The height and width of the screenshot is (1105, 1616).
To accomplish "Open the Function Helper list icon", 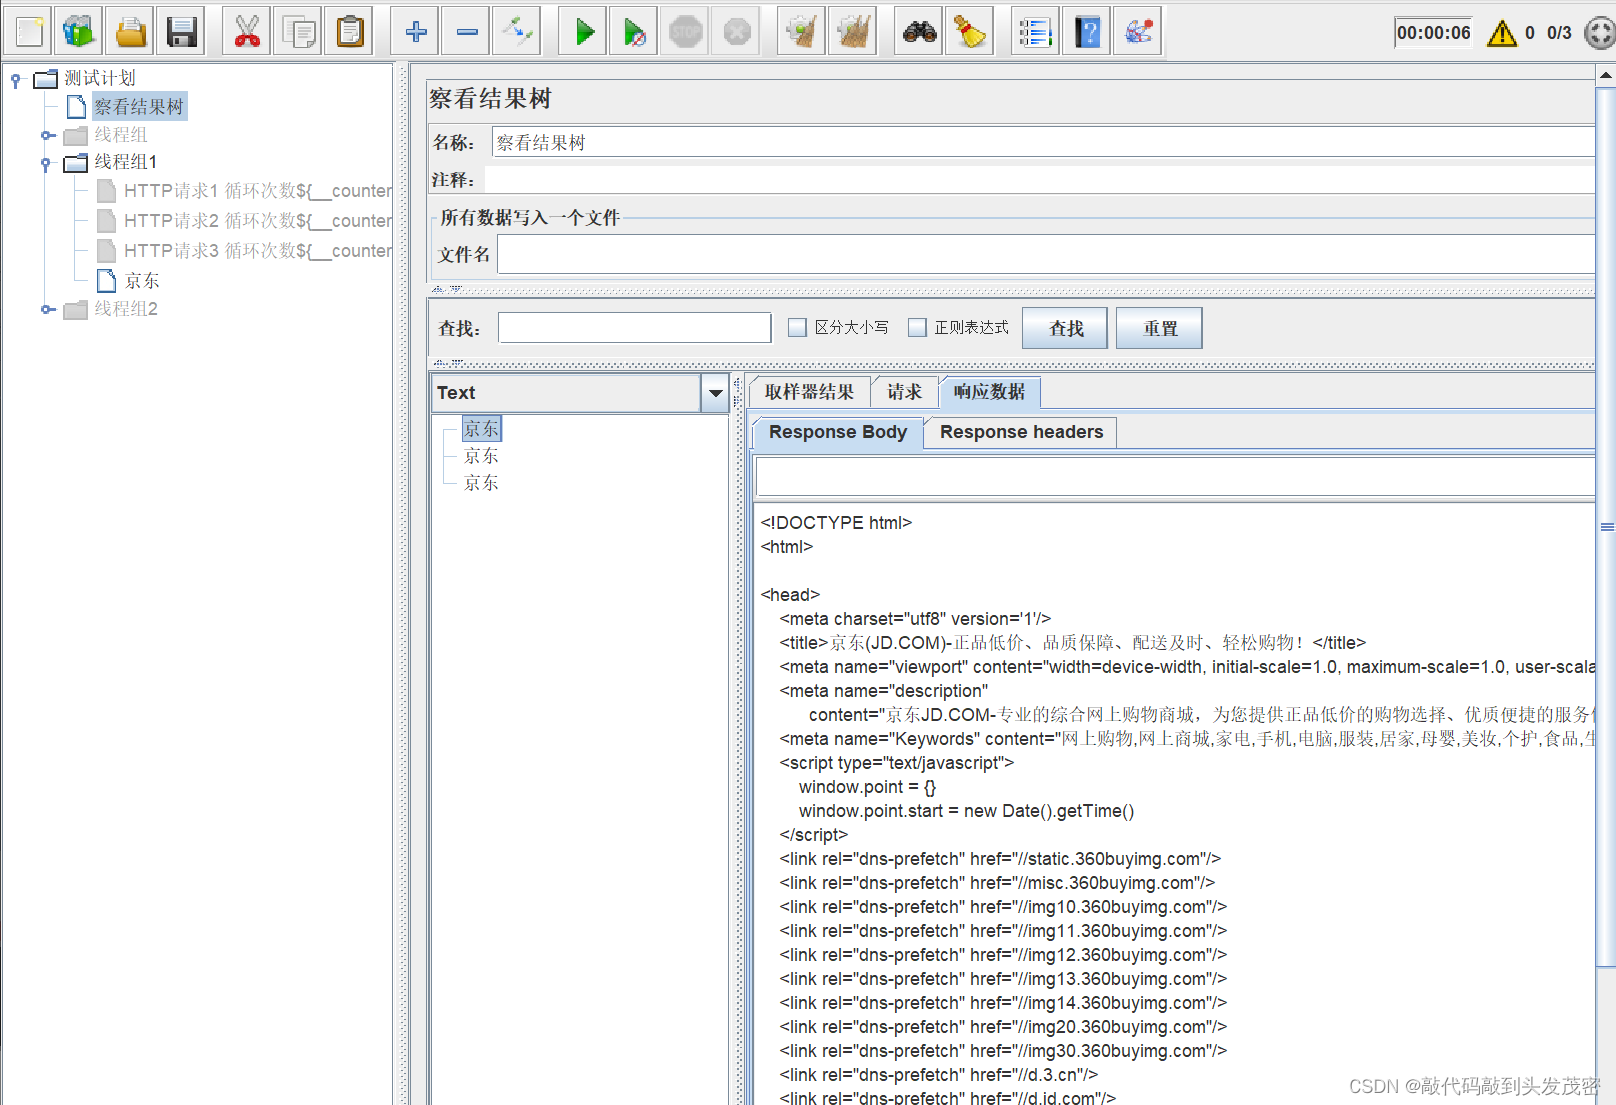I will 1035,32.
